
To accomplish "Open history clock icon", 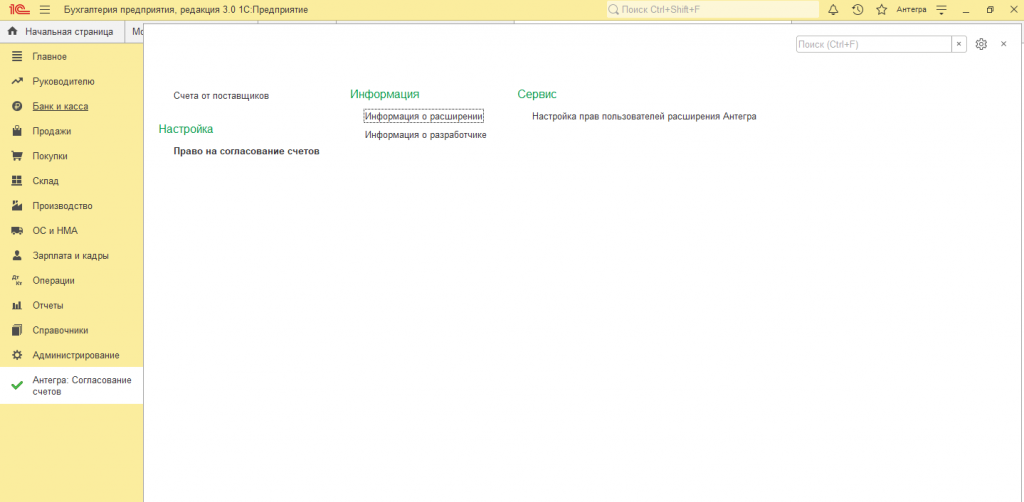I will point(857,10).
